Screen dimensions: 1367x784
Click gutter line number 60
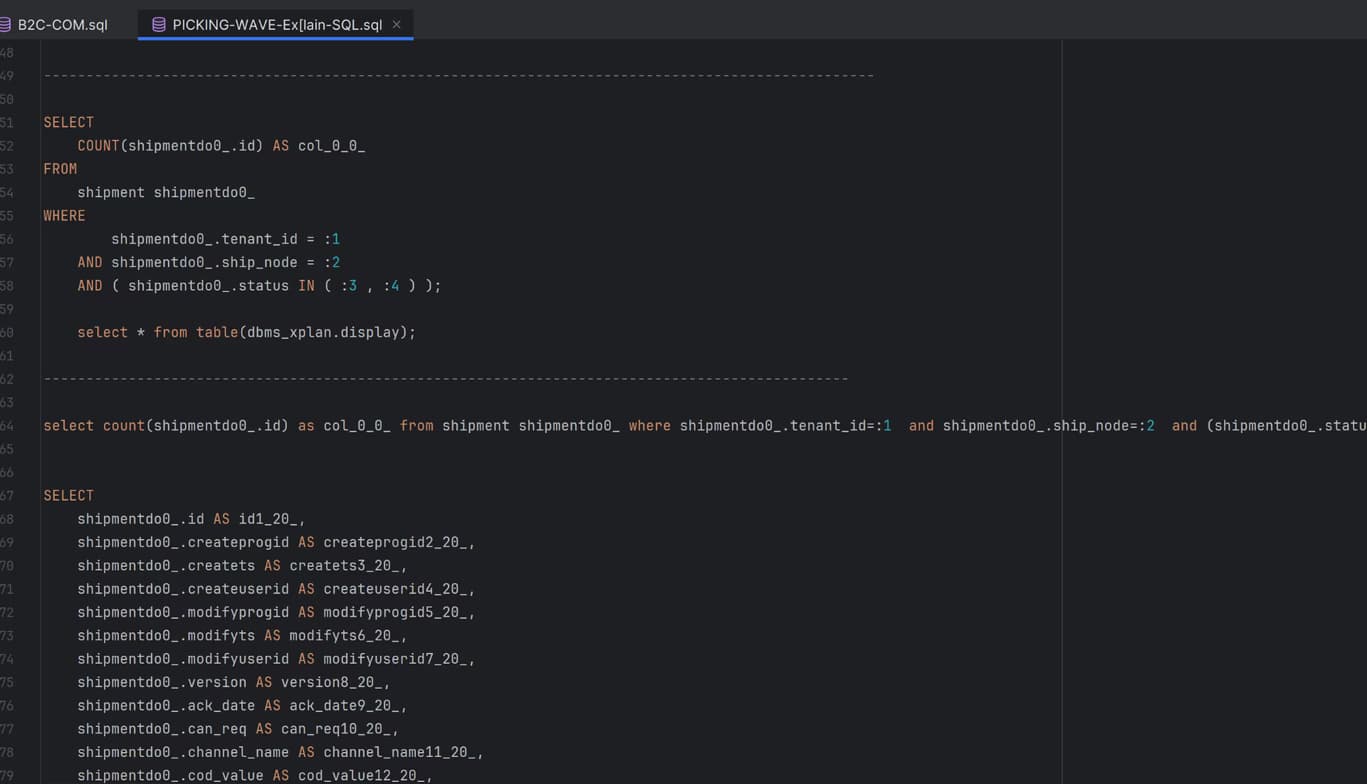pyautogui.click(x=7, y=332)
